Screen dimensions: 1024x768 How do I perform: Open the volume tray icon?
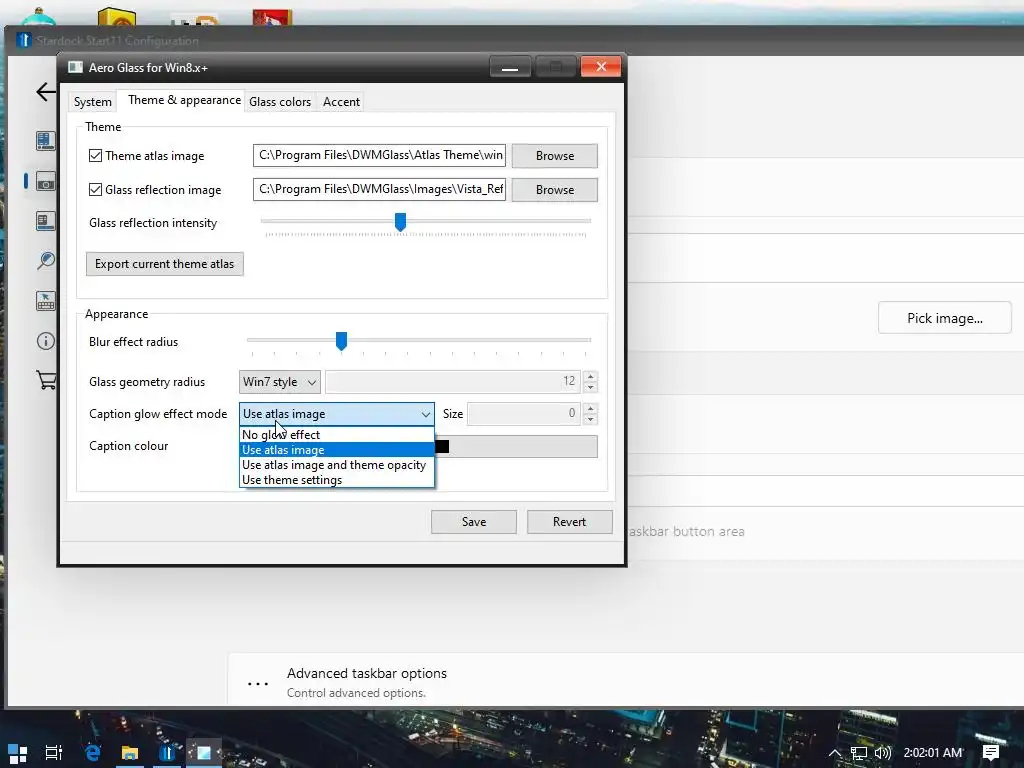pos(883,753)
